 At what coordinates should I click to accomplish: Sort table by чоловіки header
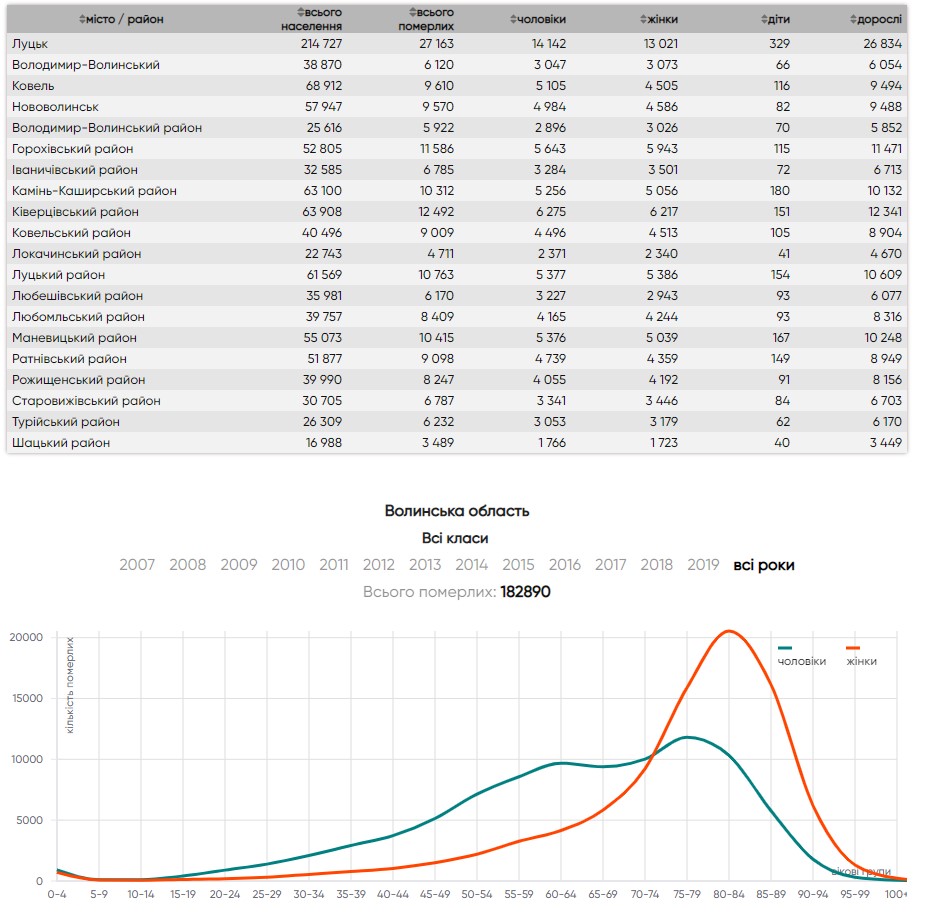538,19
